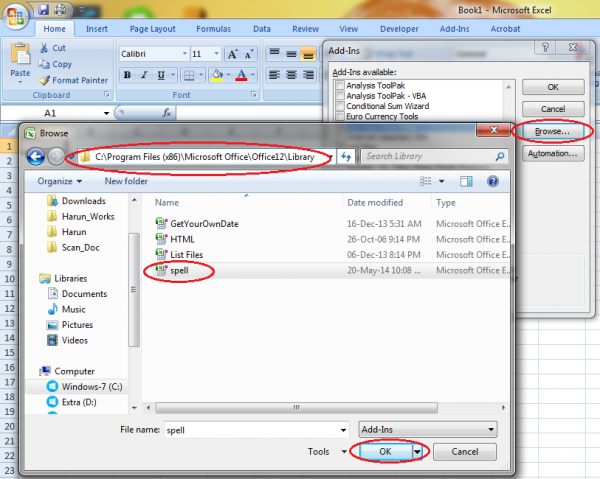Click the Font Color letter A
This screenshot has height=479, width=600.
pos(241,75)
